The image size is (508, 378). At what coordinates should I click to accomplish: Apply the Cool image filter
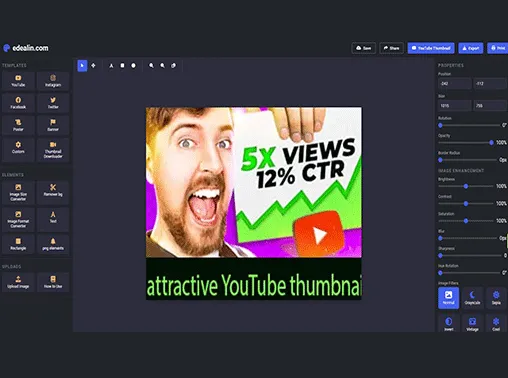pyautogui.click(x=496, y=324)
